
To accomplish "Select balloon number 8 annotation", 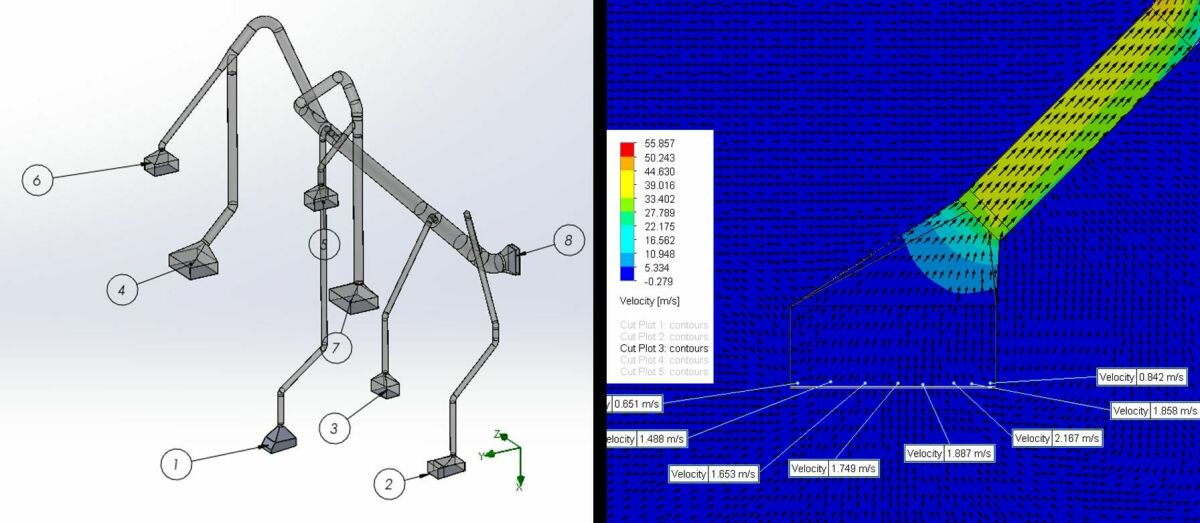I will (x=568, y=241).
